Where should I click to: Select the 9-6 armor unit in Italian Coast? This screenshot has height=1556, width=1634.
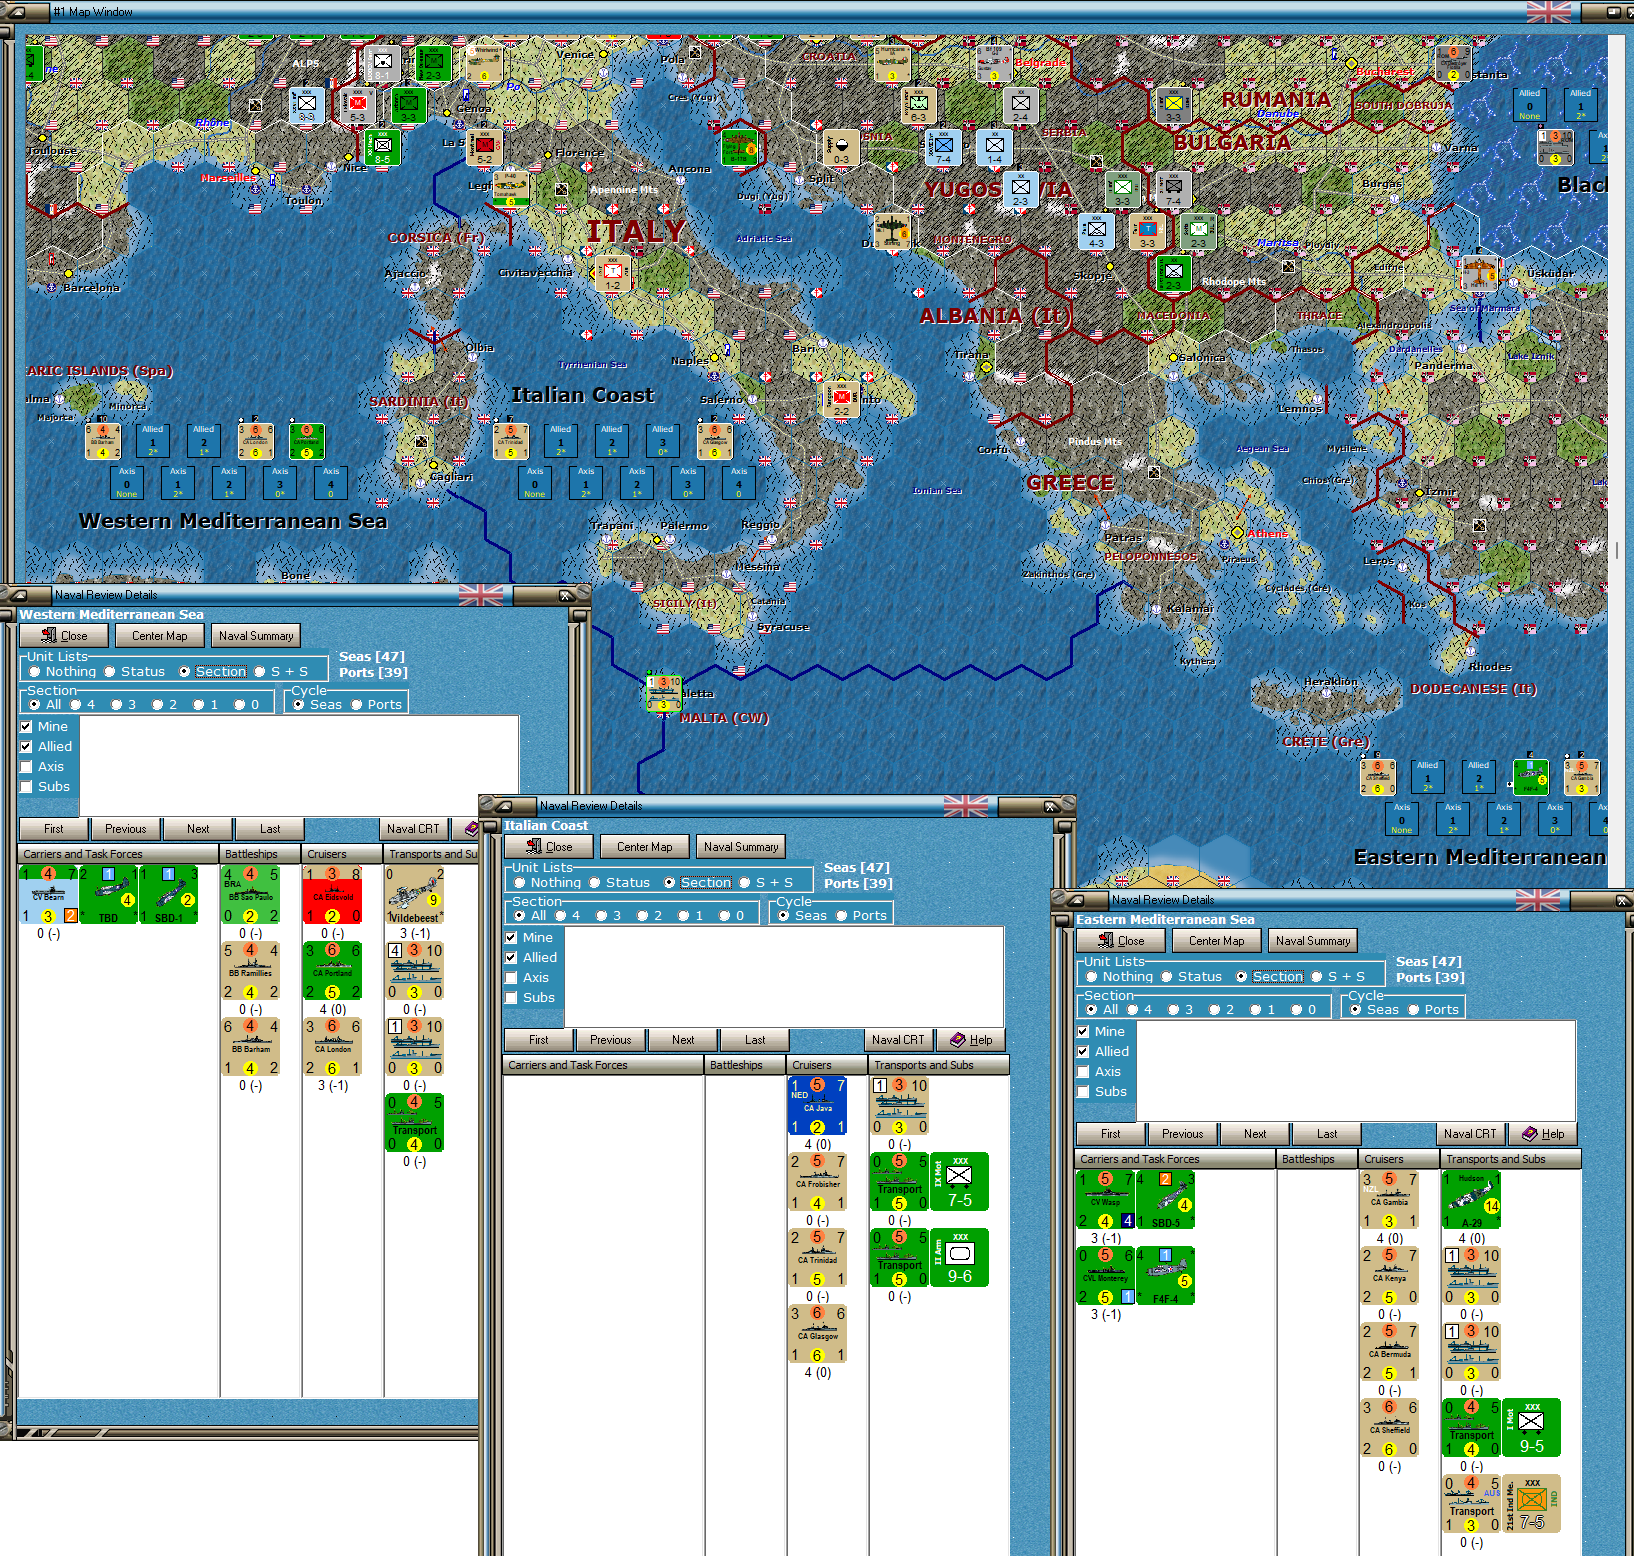click(960, 1258)
